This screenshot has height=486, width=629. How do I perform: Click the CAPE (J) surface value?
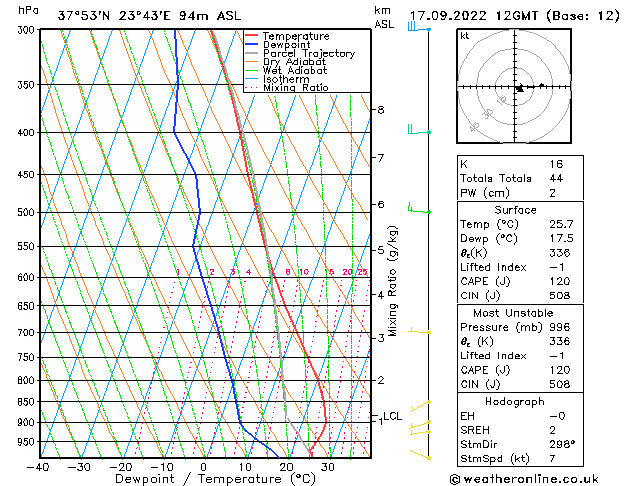[560, 281]
